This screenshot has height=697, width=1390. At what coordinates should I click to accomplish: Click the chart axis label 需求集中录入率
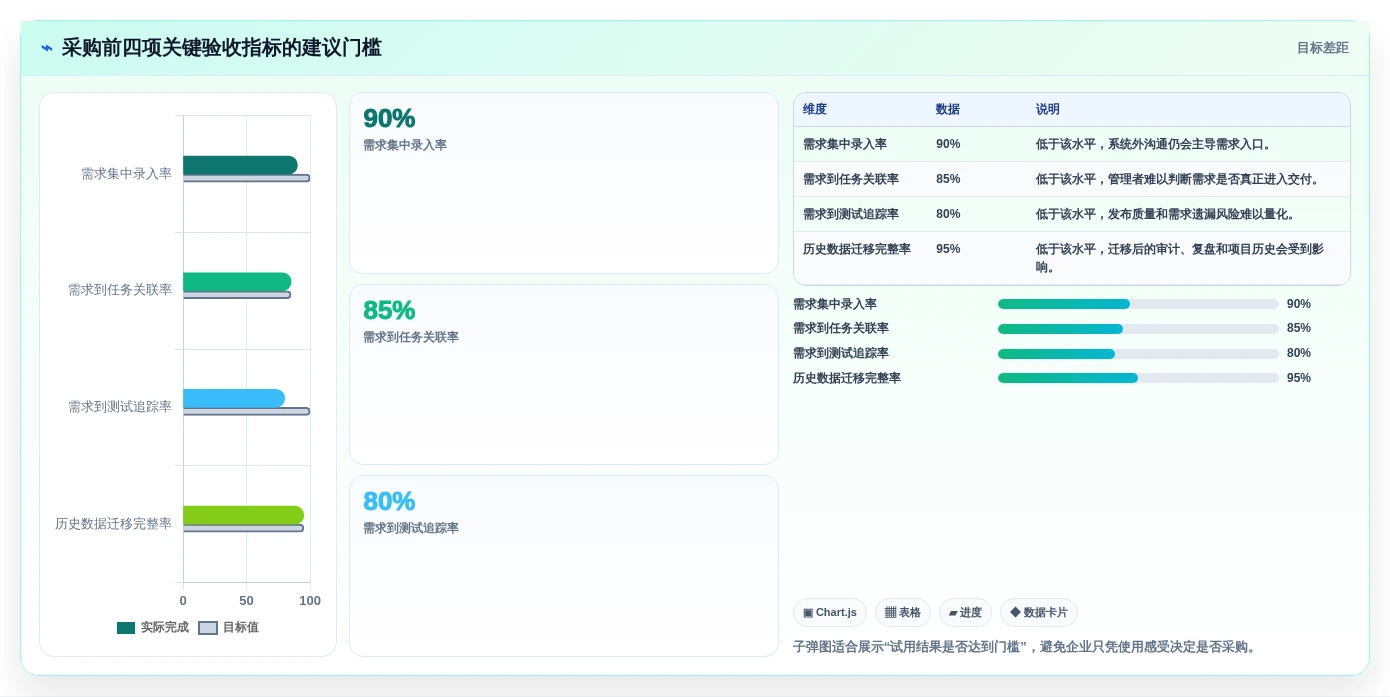[126, 173]
